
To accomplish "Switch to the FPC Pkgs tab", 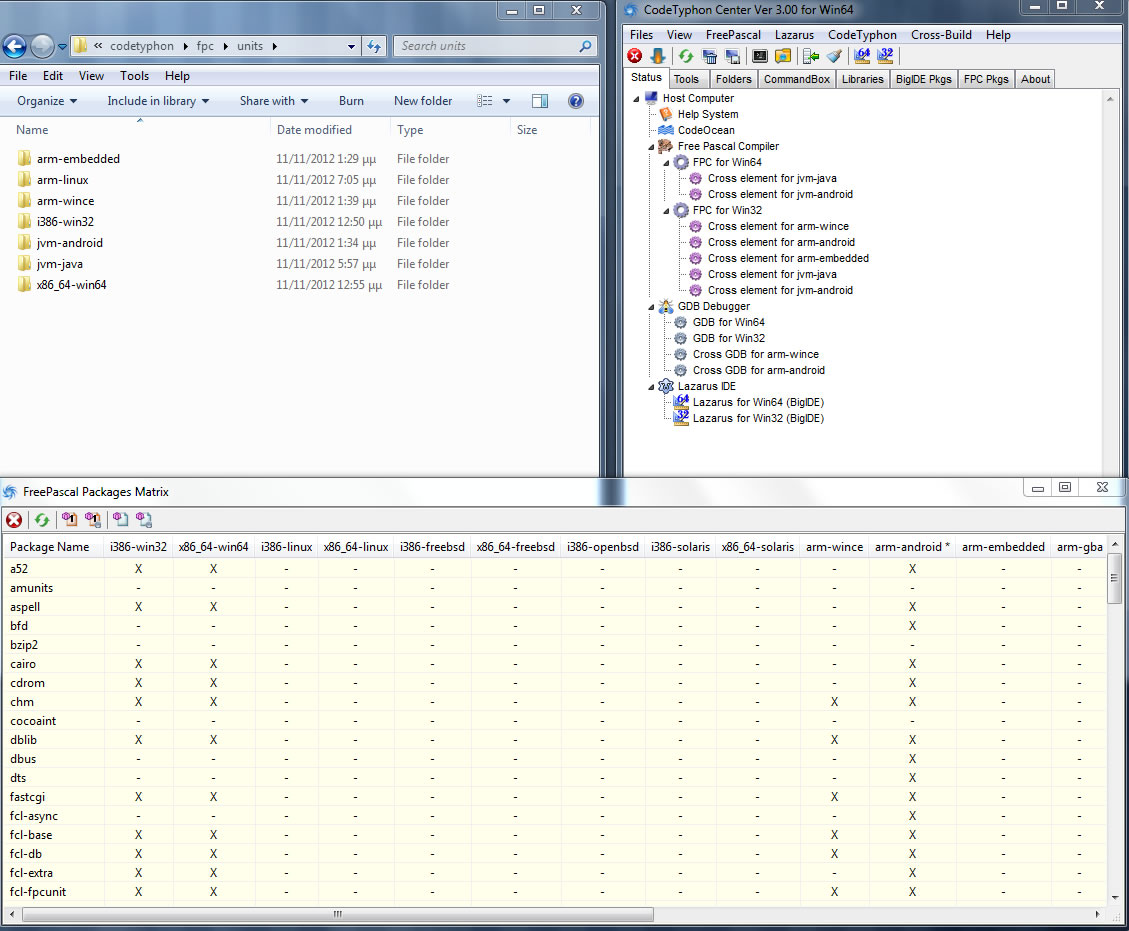I will 986,79.
